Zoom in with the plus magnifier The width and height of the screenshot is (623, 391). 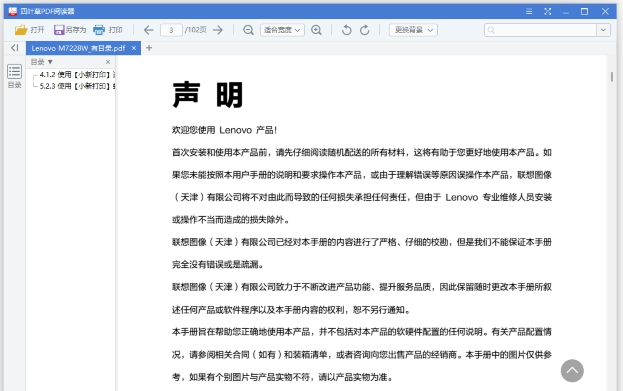[x=316, y=30]
